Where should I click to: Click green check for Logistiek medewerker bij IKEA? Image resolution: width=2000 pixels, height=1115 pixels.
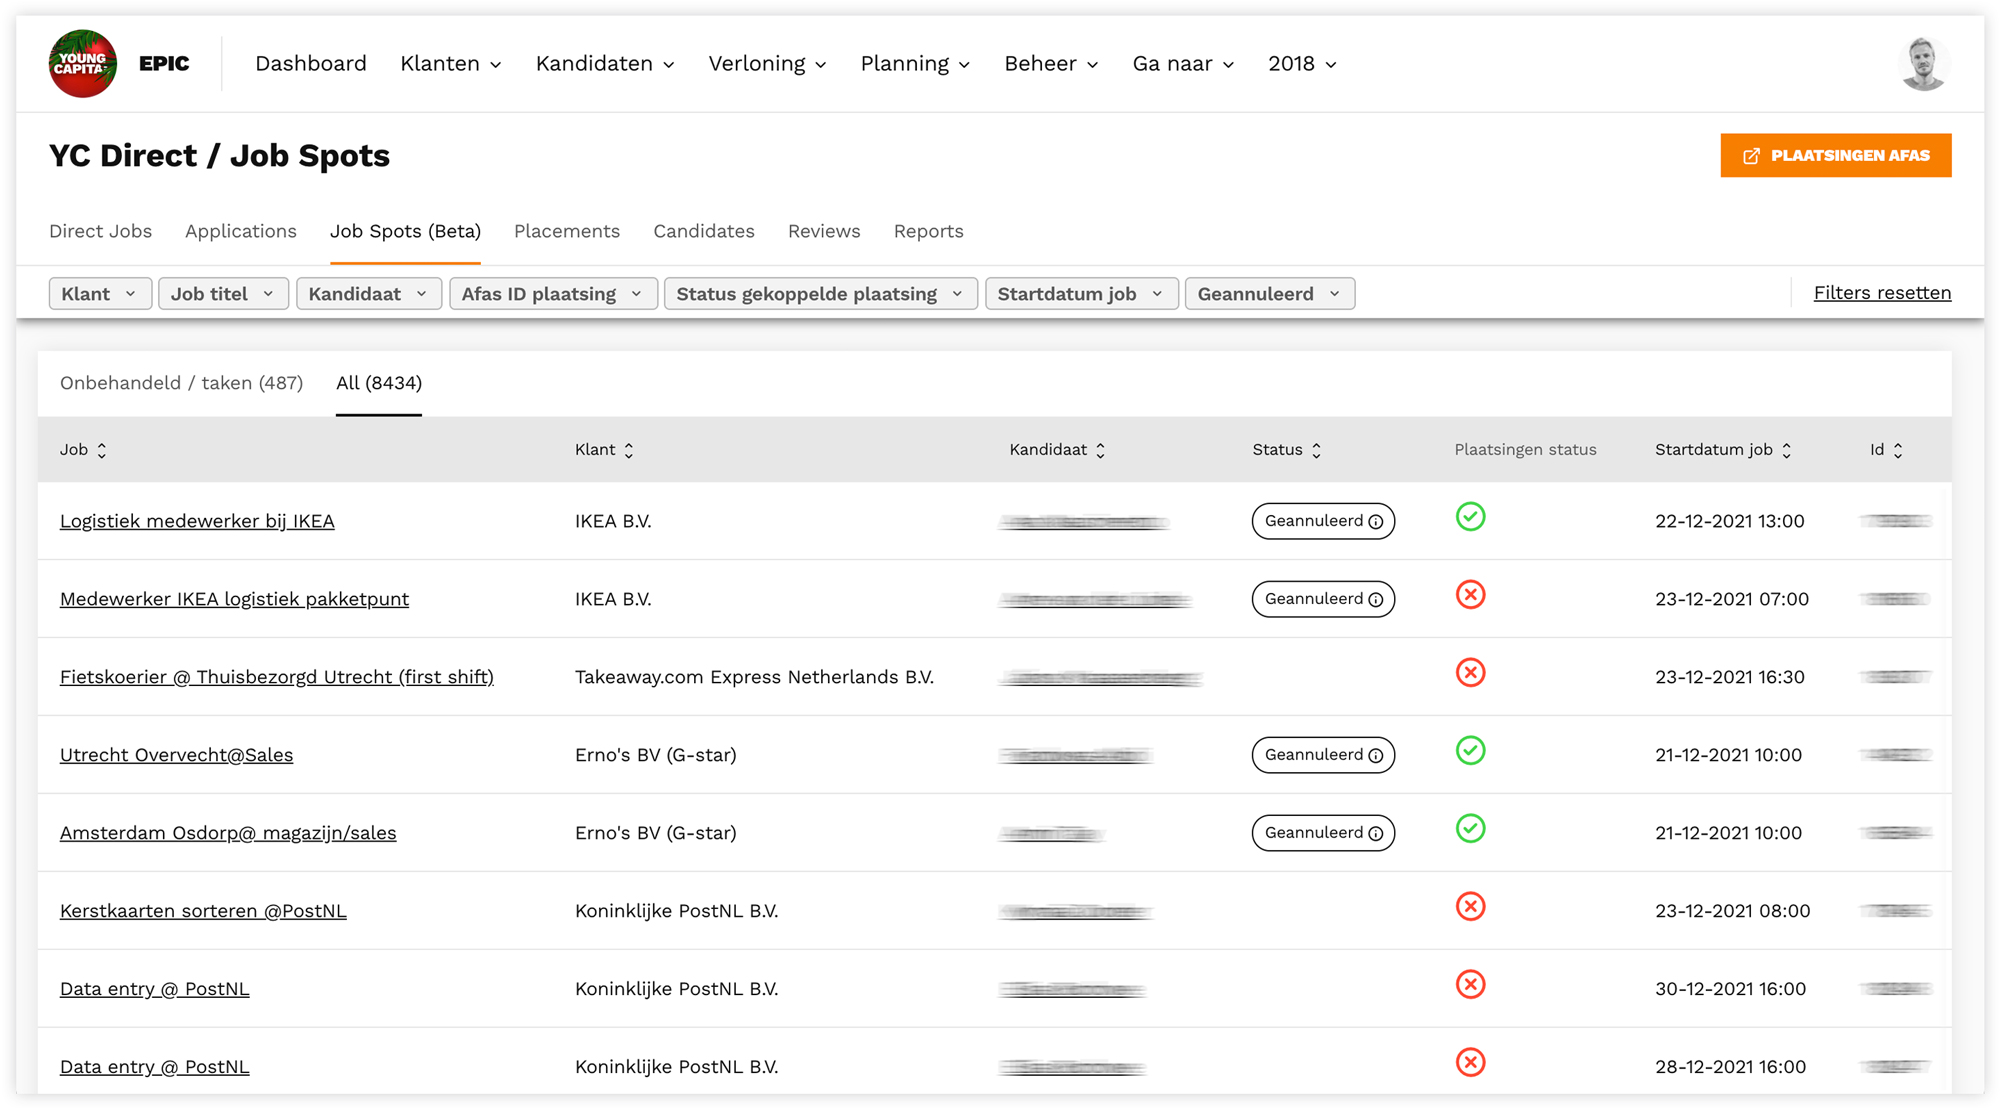tap(1470, 517)
